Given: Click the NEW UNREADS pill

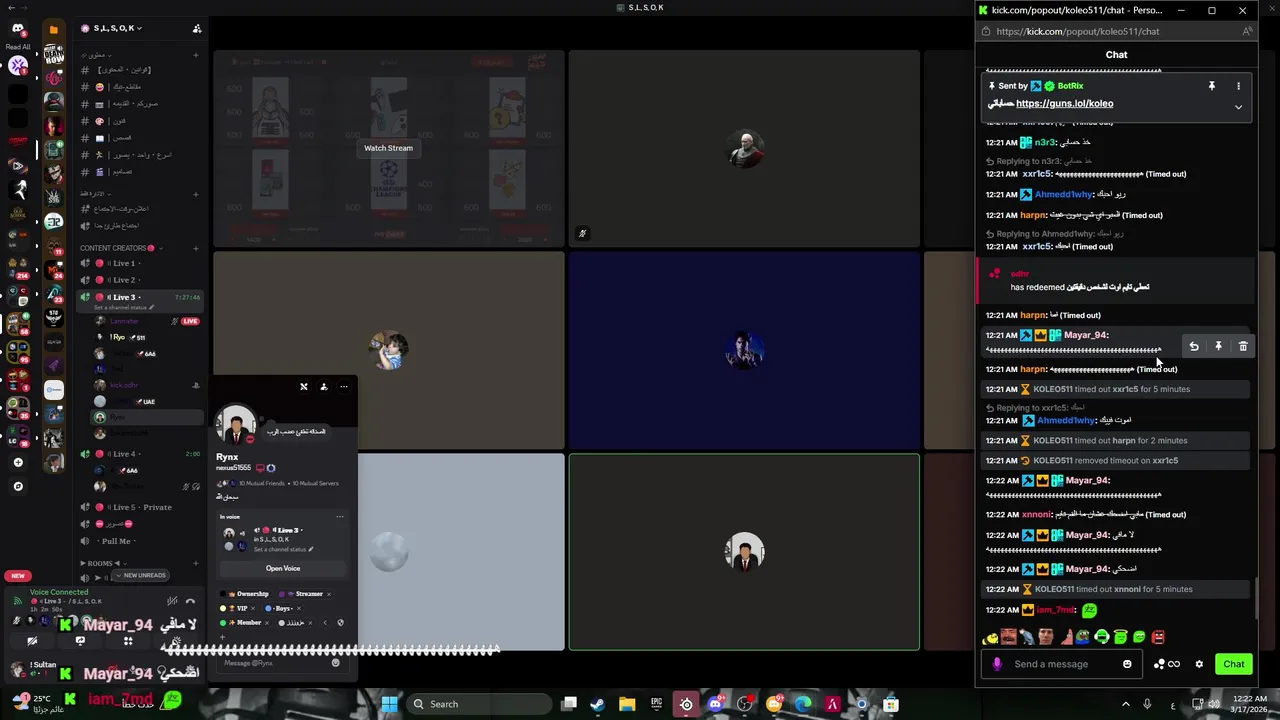Looking at the screenshot, I should coord(140,575).
